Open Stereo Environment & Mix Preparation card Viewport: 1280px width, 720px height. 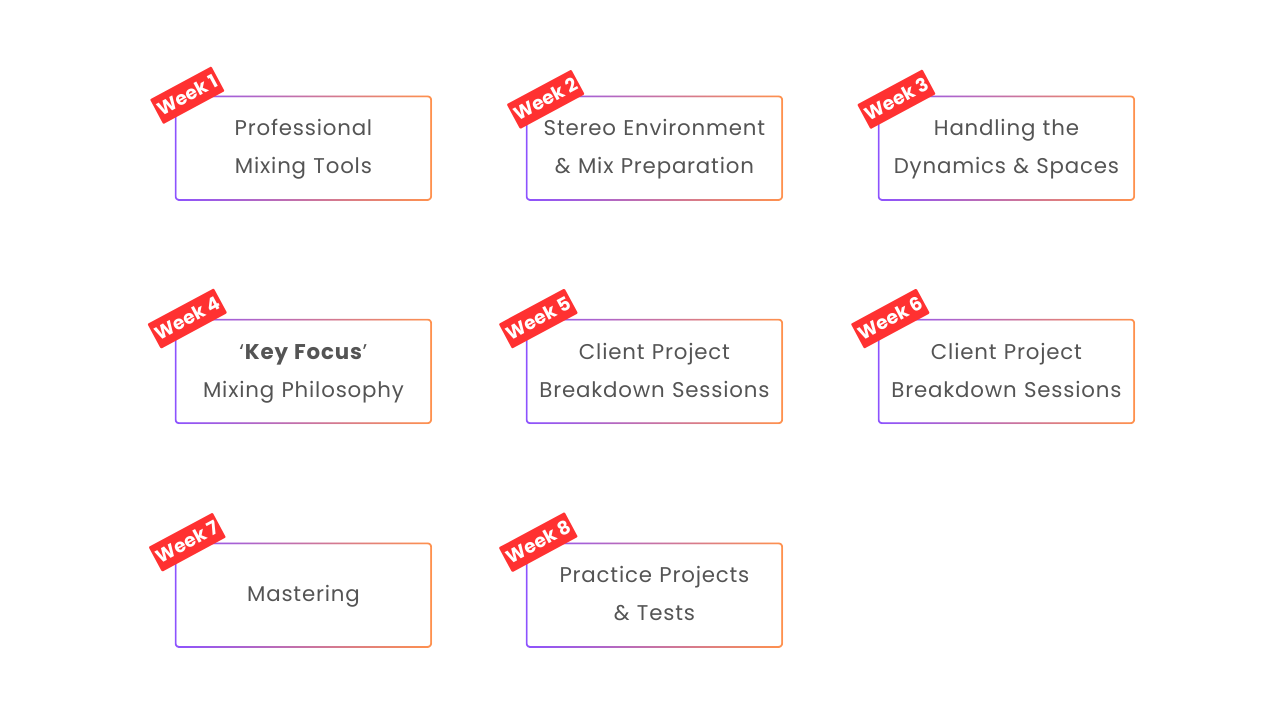[655, 148]
